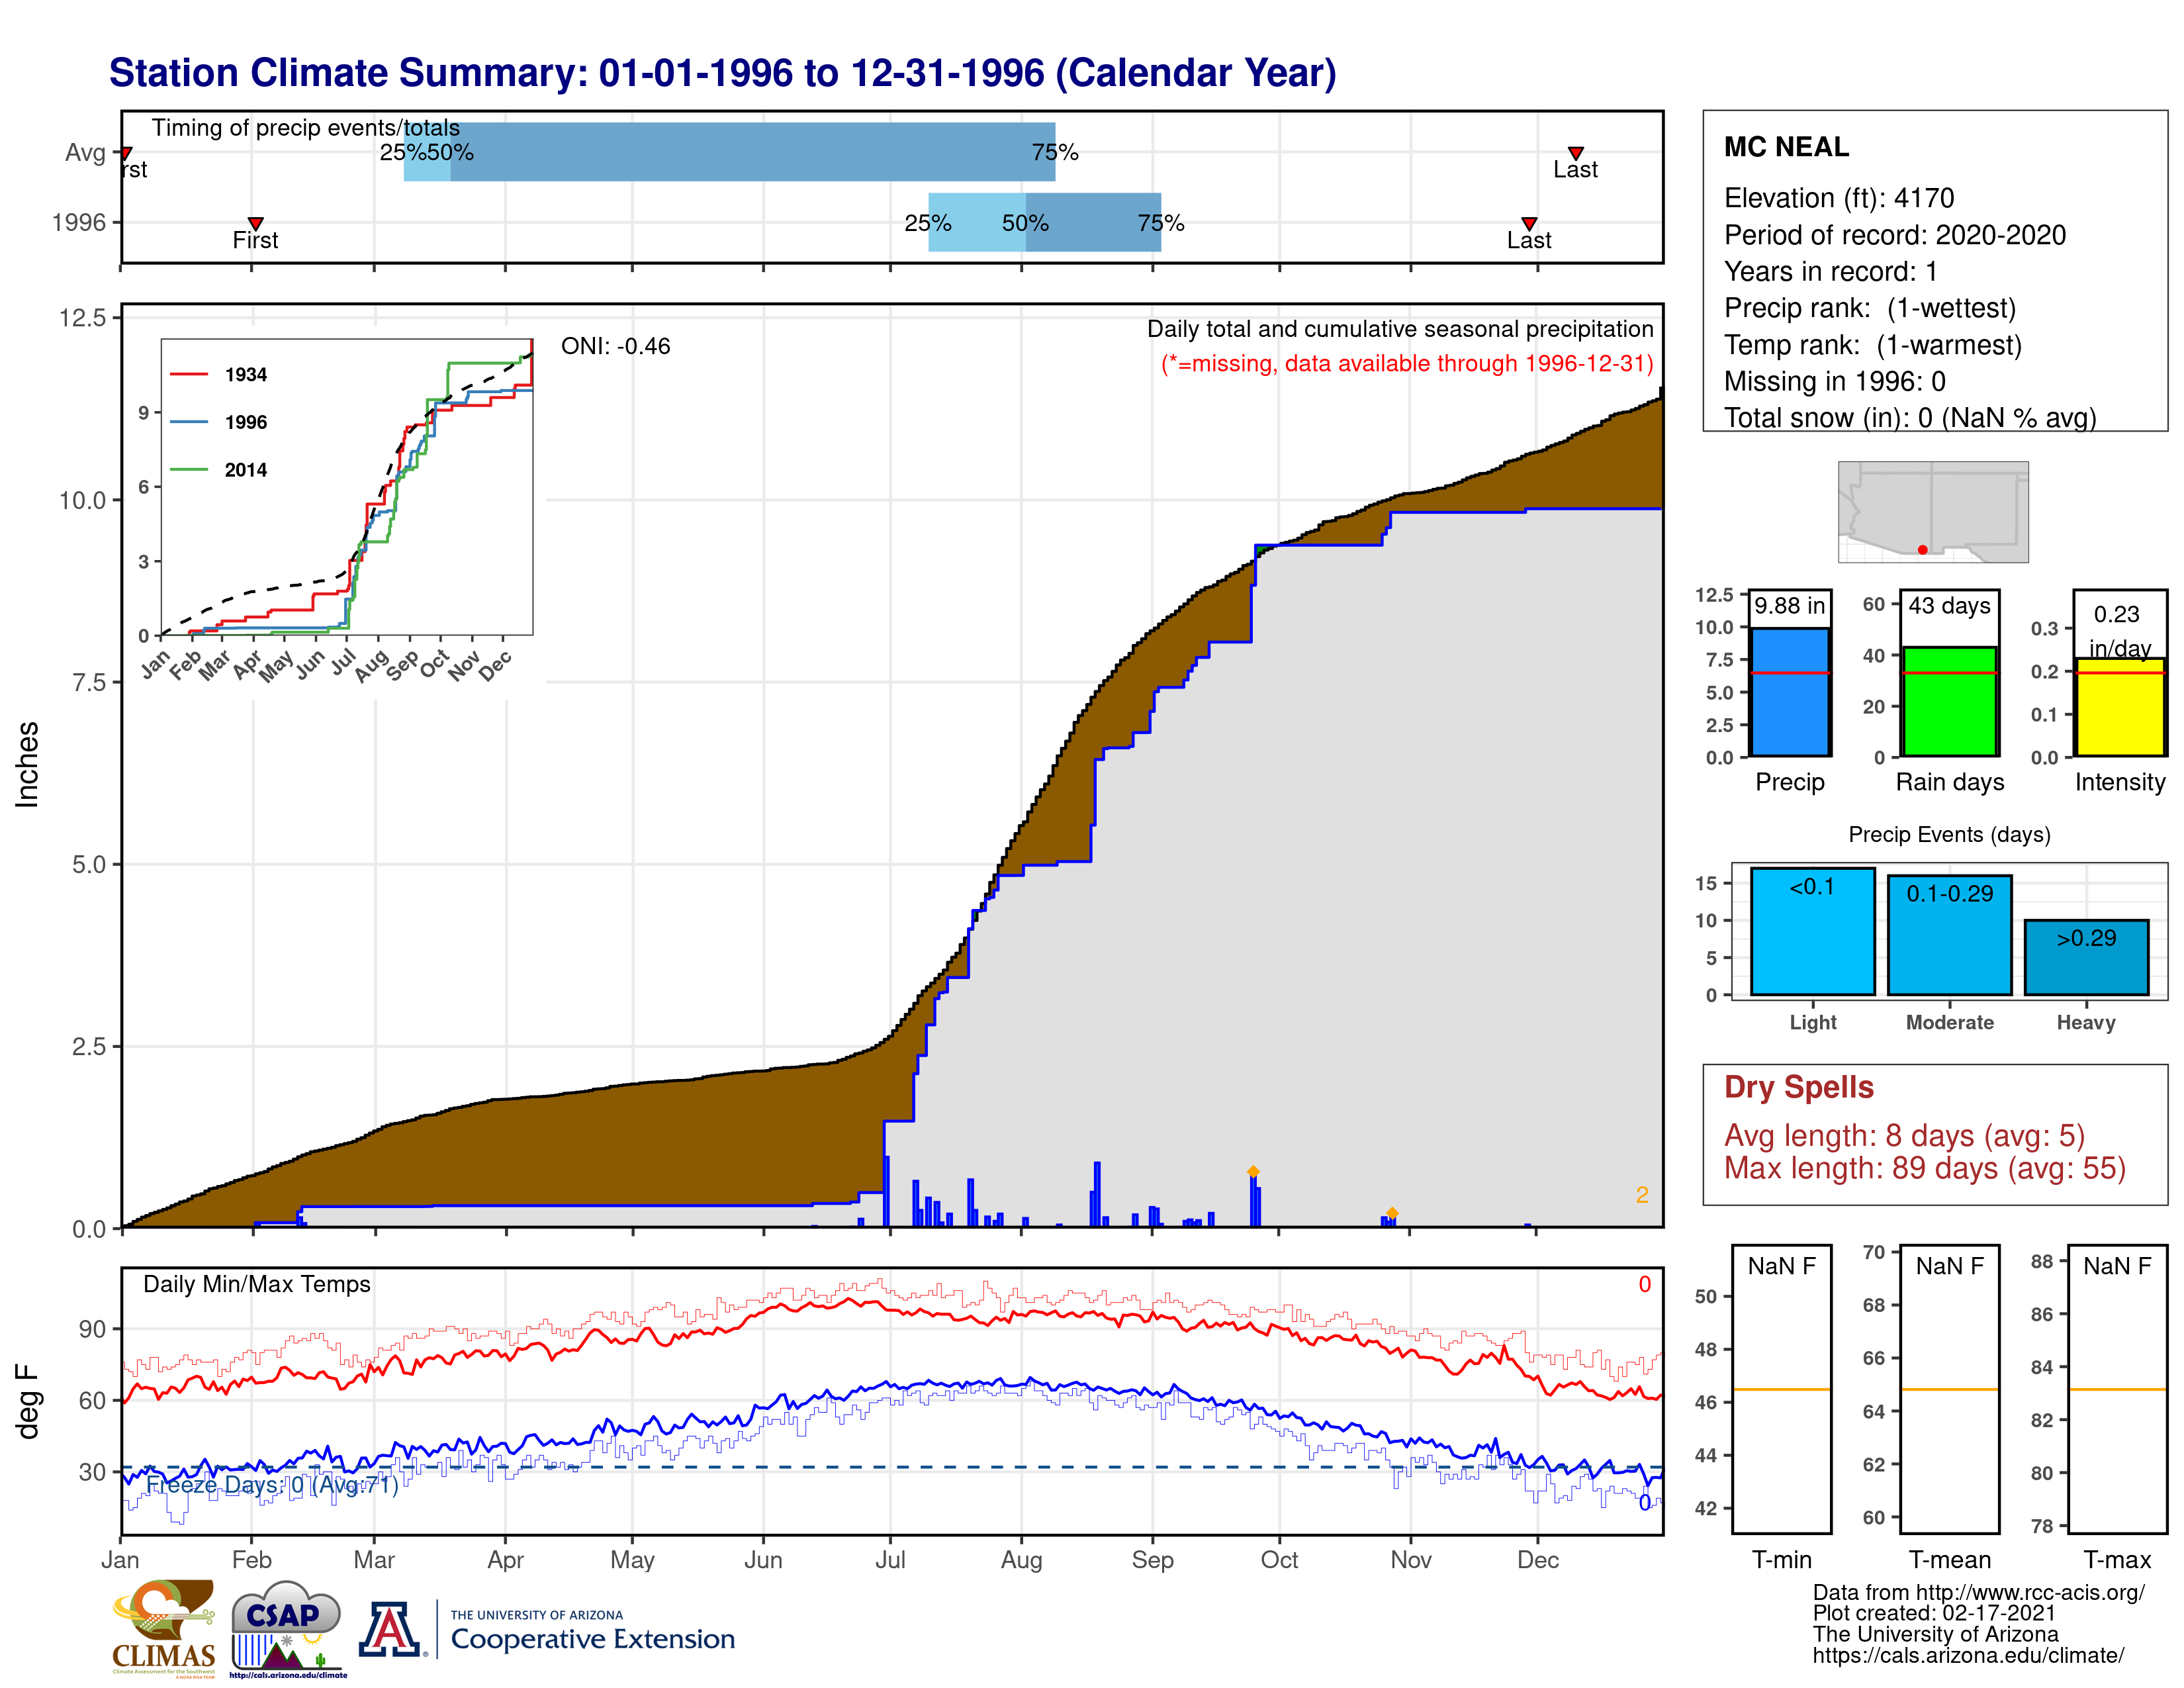Click the rcc-acis.org data source text

coord(1979,1593)
